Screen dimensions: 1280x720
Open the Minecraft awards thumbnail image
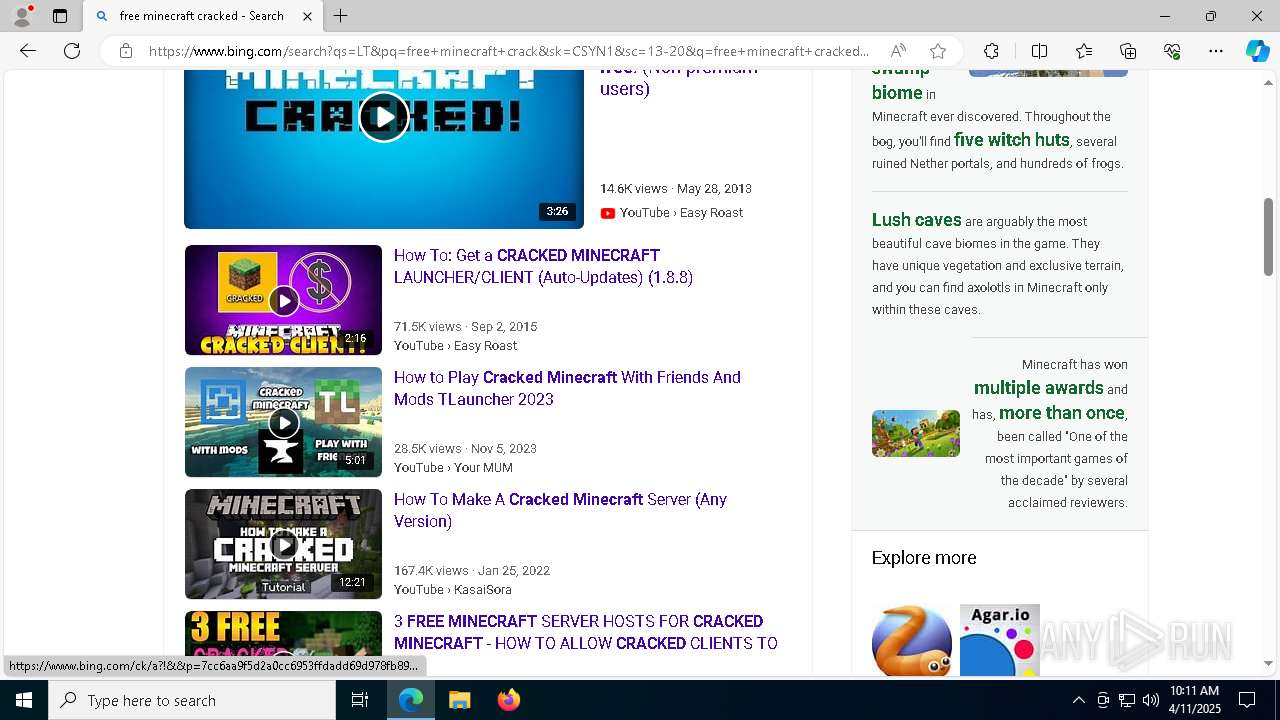[915, 433]
